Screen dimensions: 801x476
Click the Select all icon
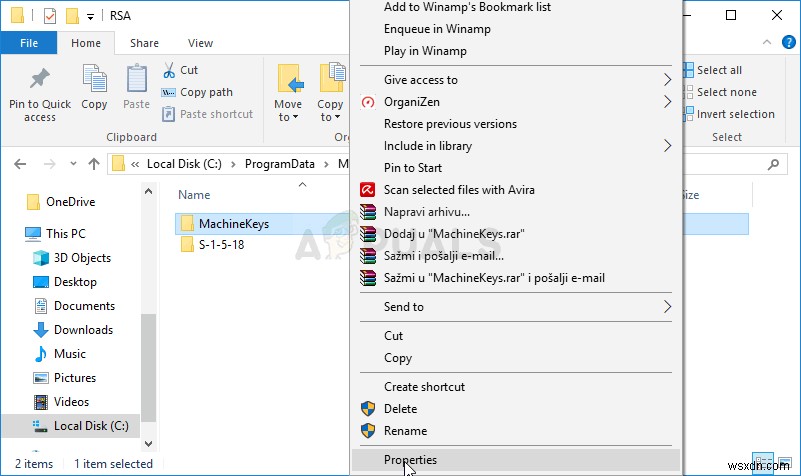click(x=688, y=70)
